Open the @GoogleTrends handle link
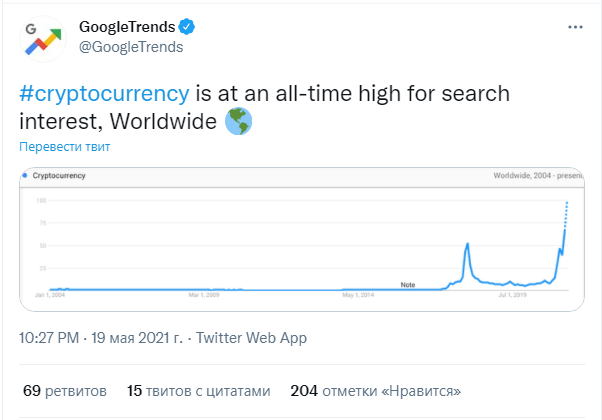 click(131, 47)
